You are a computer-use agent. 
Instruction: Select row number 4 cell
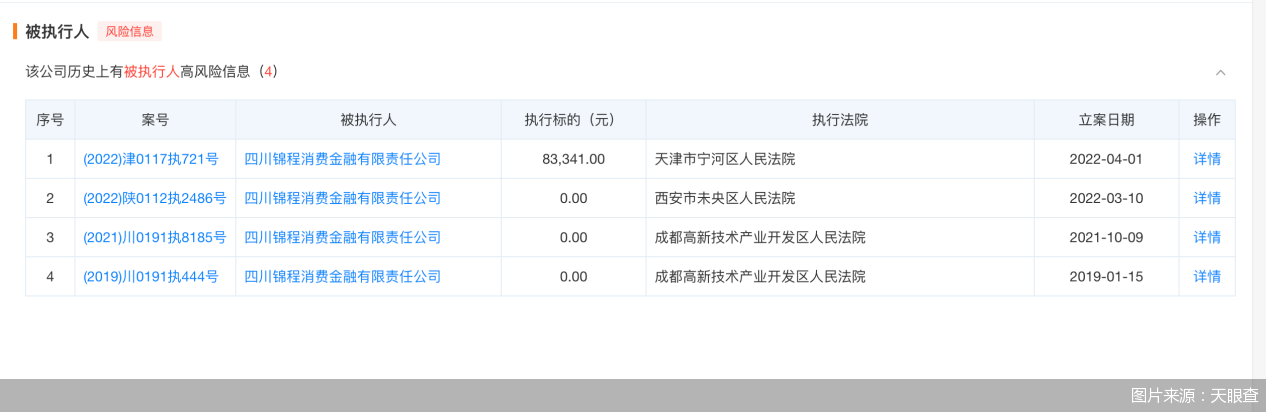[x=50, y=276]
